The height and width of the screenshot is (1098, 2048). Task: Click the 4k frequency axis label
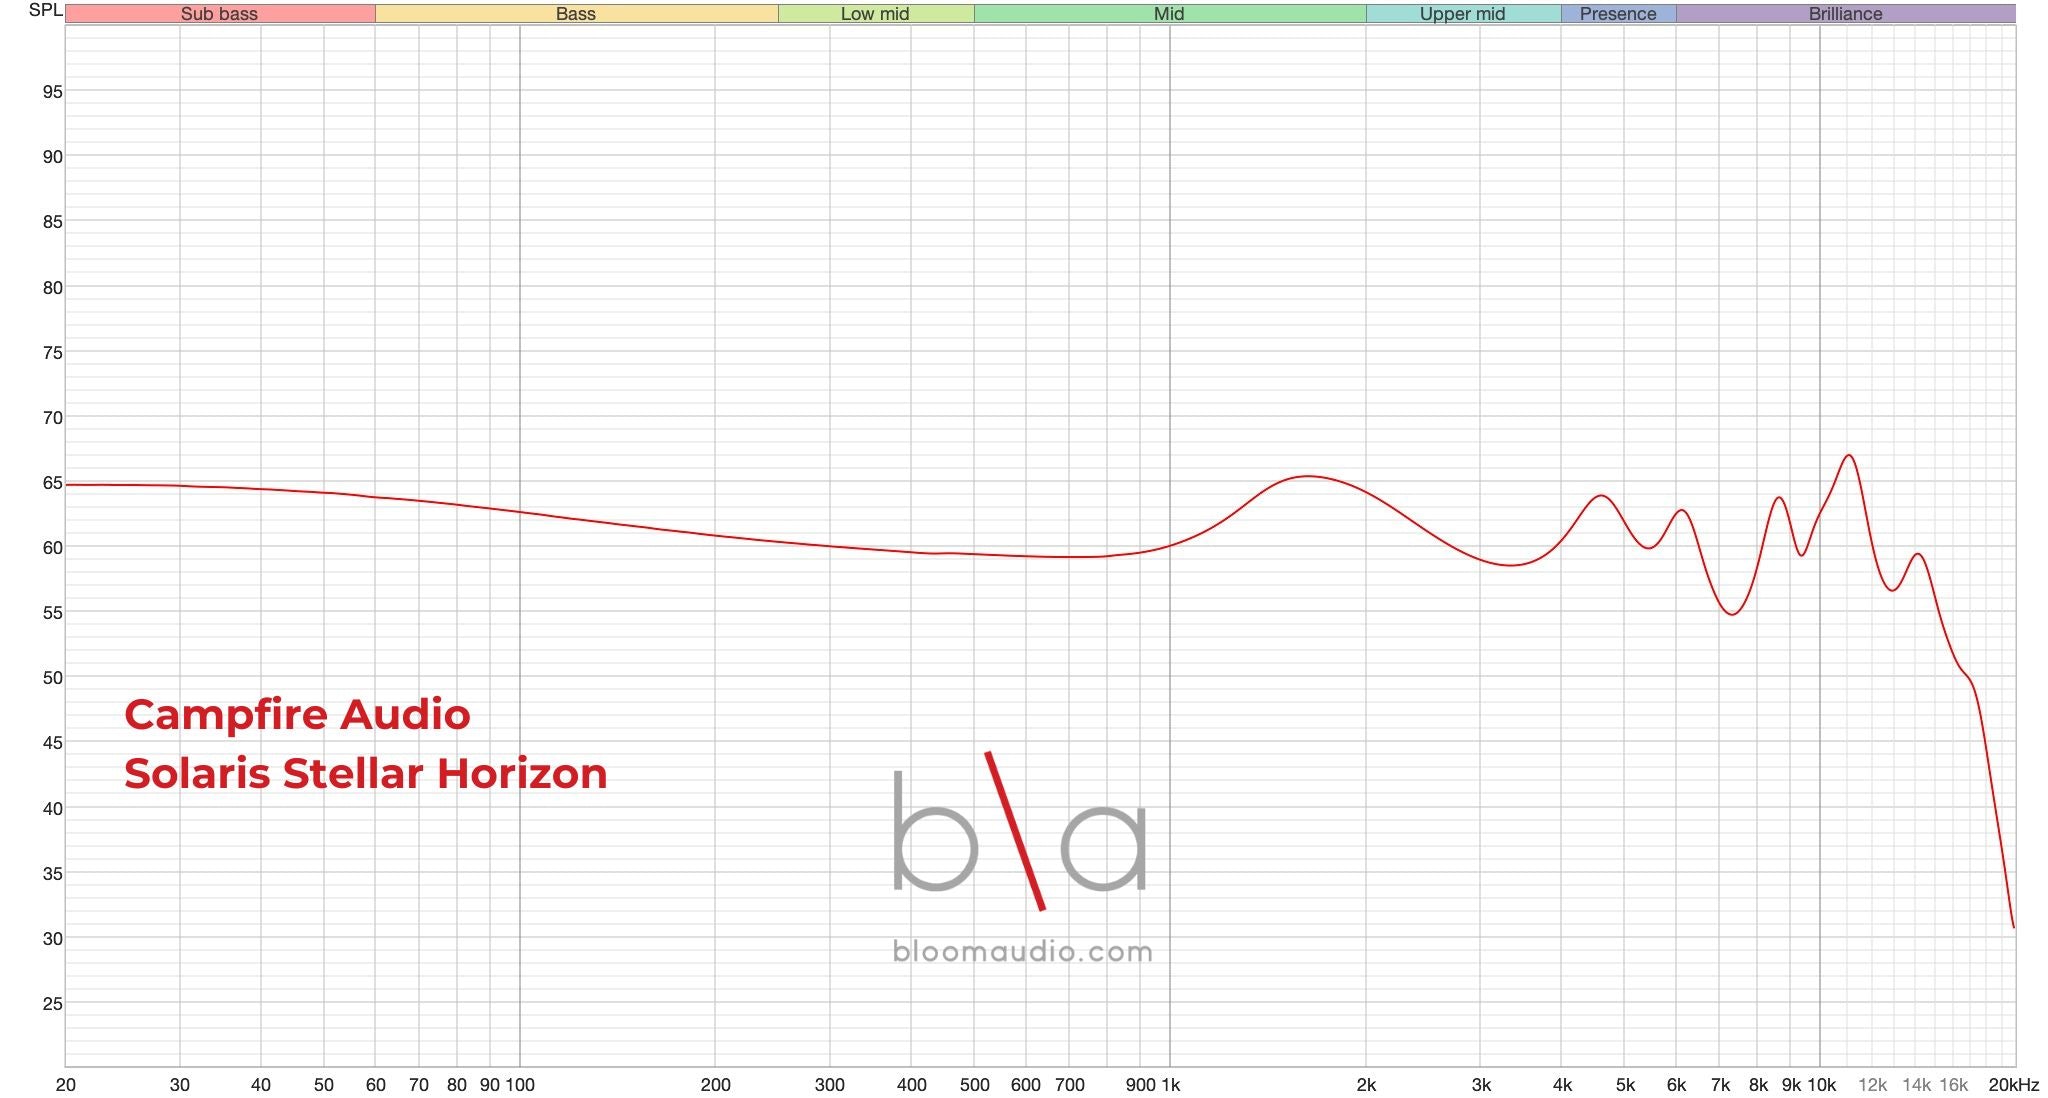click(x=1562, y=1085)
